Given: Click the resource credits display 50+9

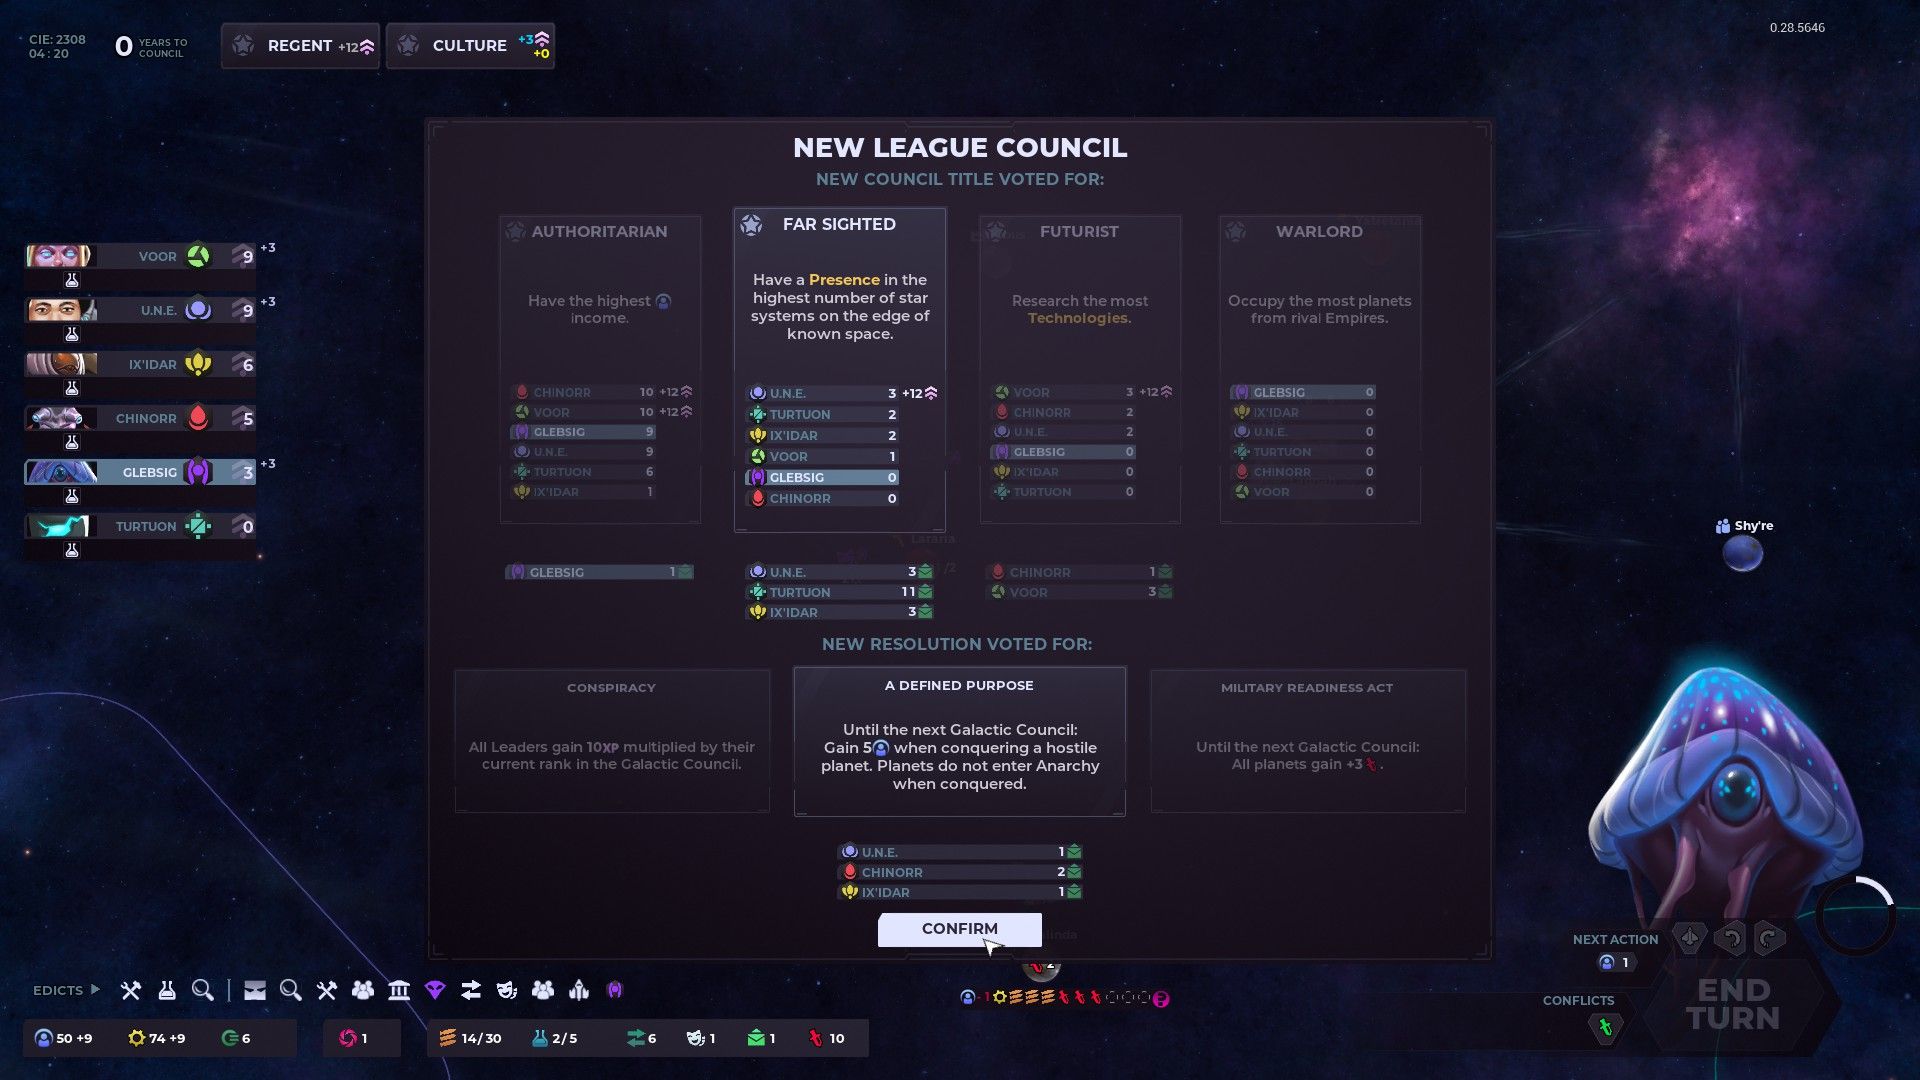Looking at the screenshot, I should point(65,1038).
